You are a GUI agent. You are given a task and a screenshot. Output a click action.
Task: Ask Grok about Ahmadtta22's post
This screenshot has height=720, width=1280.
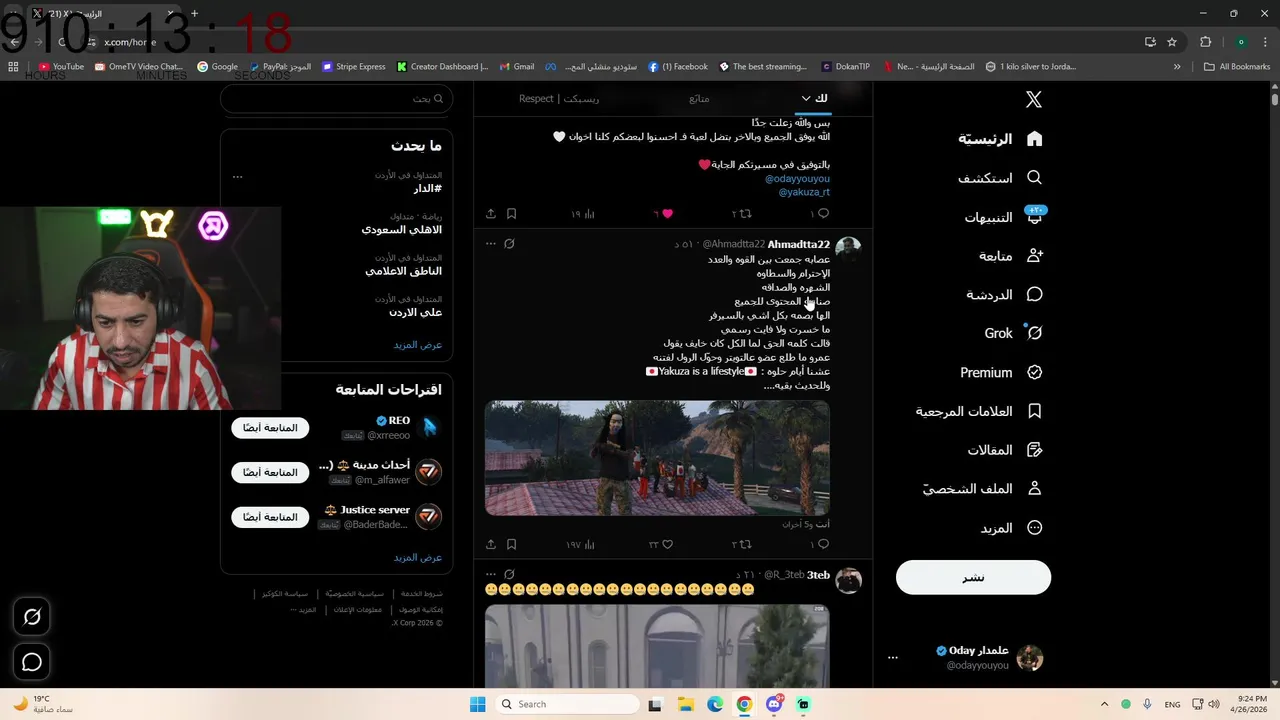509,243
